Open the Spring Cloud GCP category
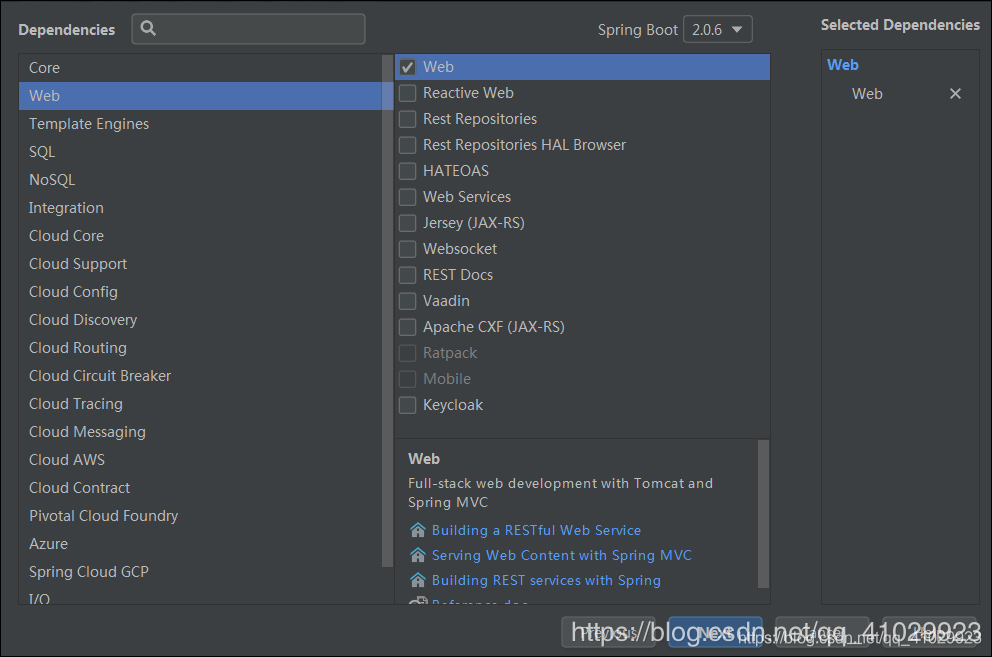 pyautogui.click(x=201, y=572)
